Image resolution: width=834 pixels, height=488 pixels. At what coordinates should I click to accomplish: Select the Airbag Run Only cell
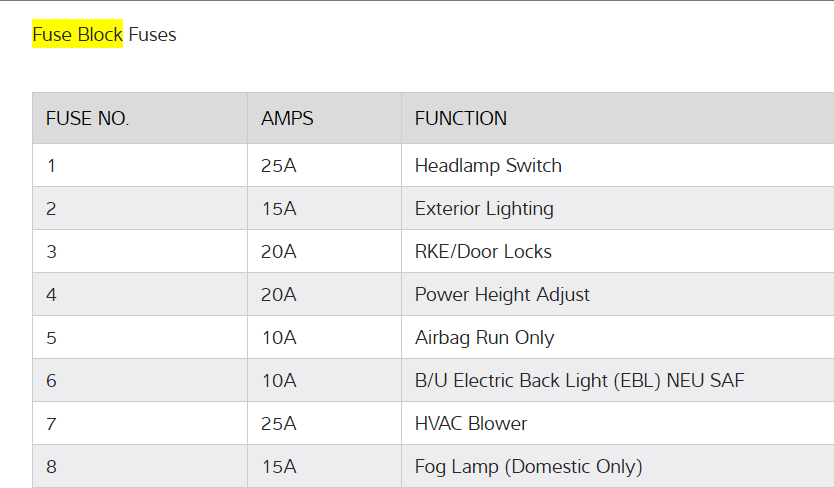coord(484,338)
